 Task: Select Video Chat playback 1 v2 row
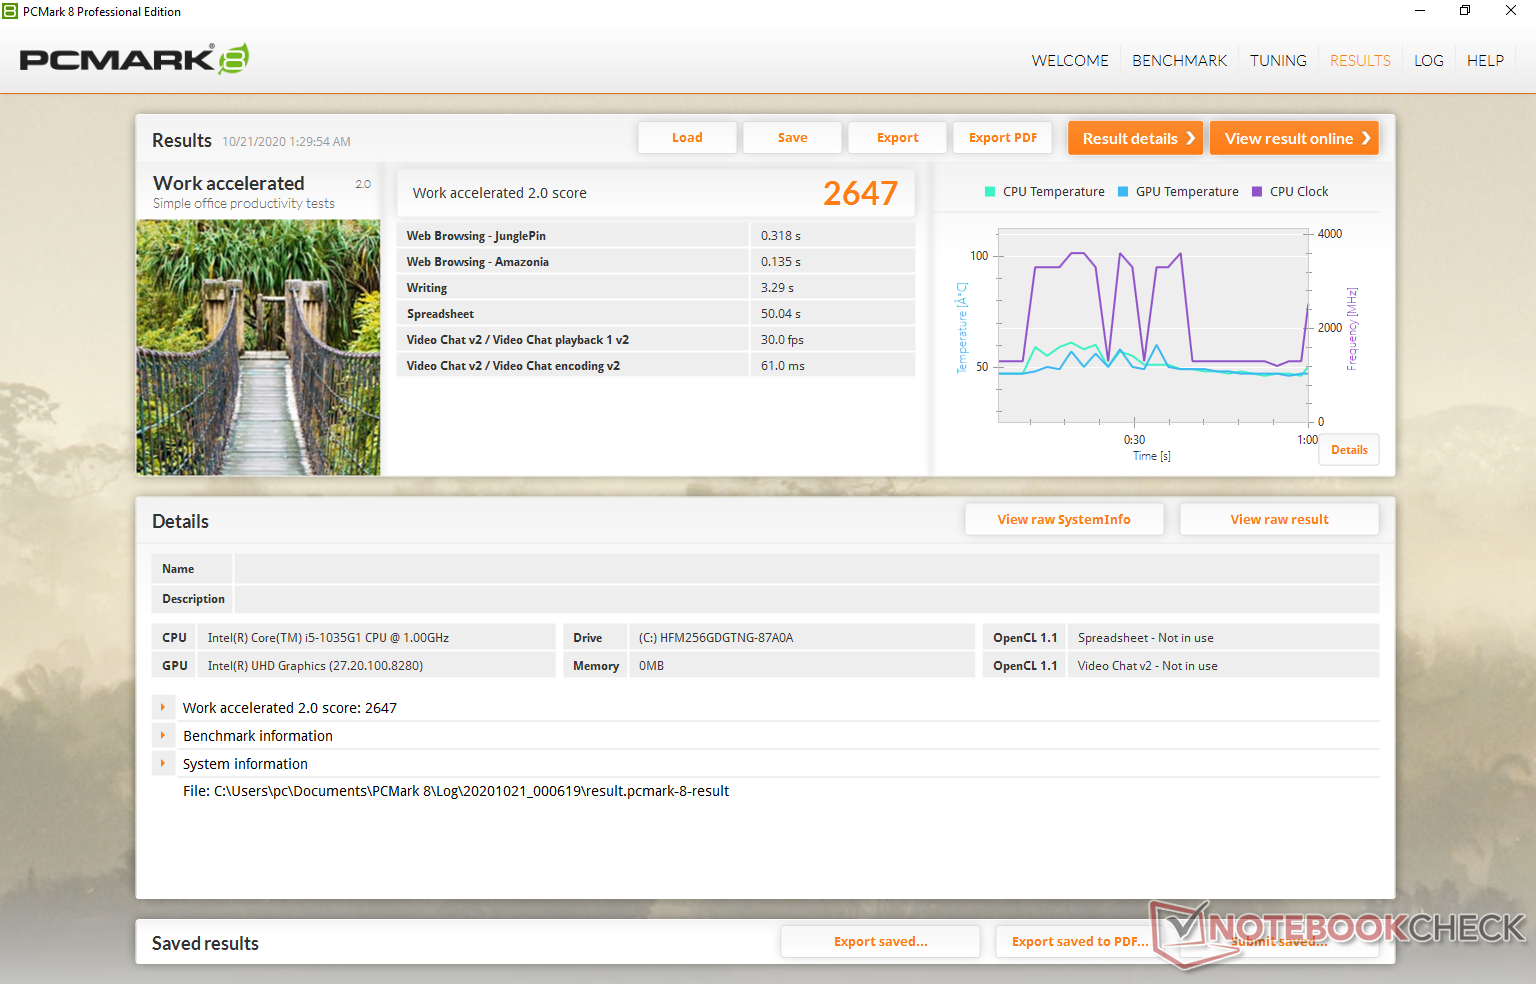(656, 339)
